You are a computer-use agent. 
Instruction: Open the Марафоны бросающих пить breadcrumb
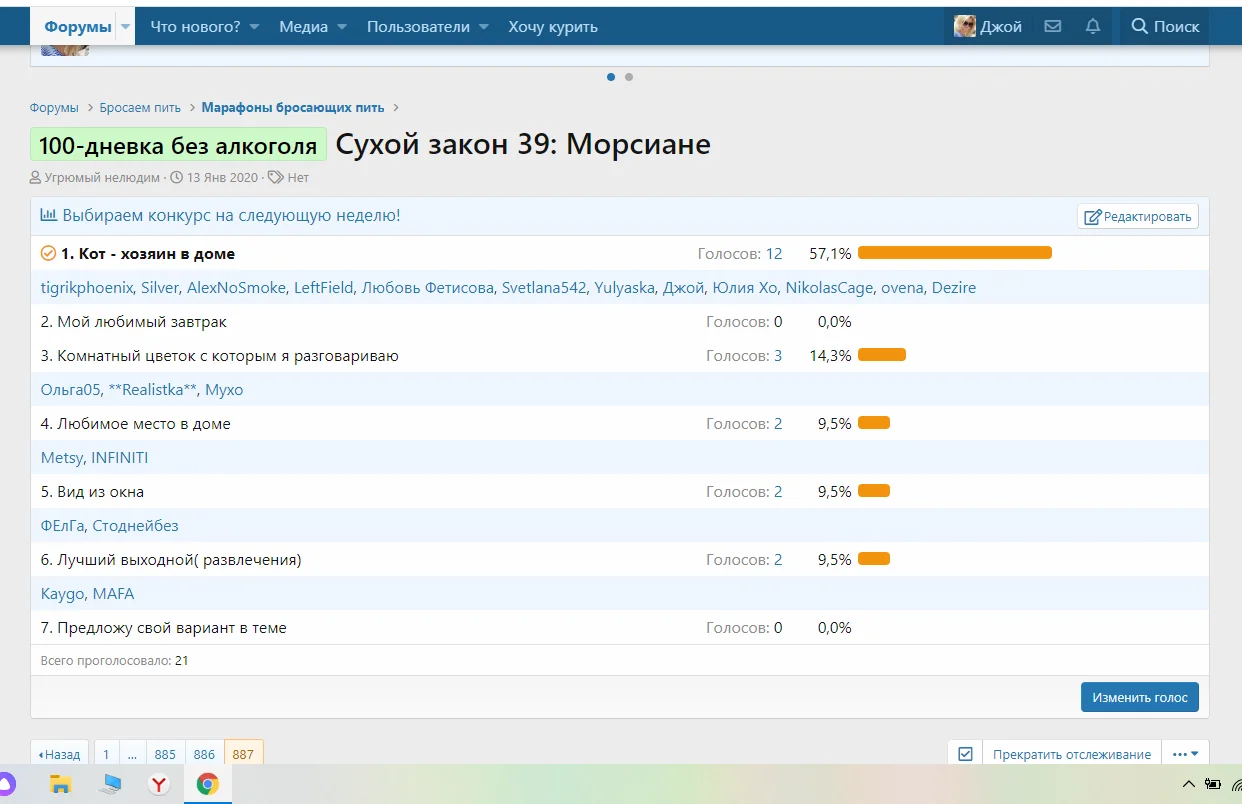pos(292,108)
